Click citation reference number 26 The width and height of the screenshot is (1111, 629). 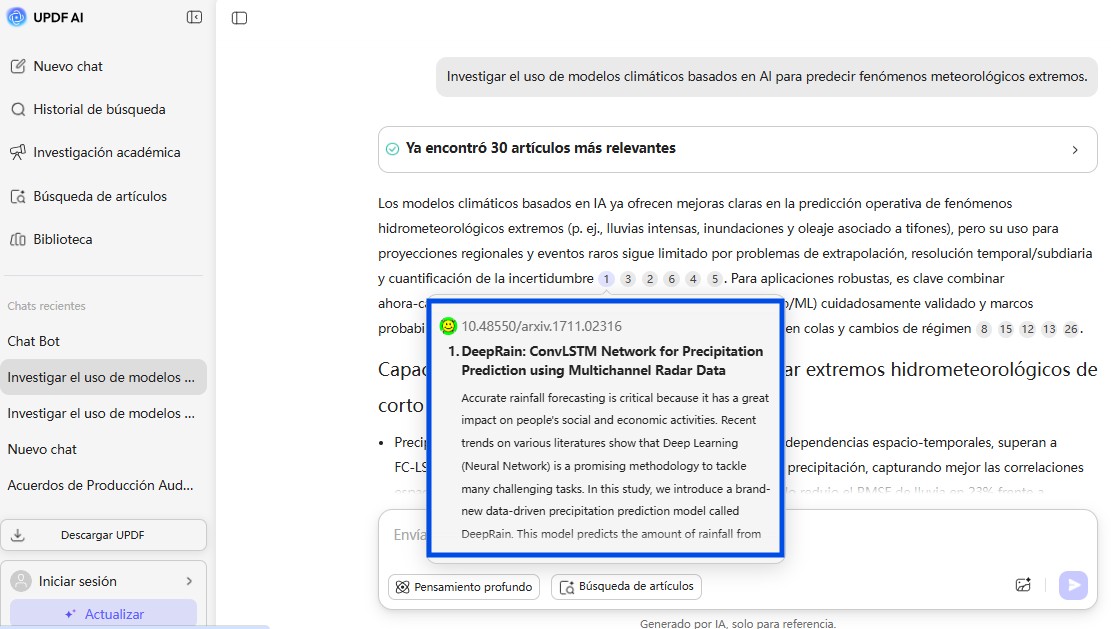click(x=1071, y=329)
